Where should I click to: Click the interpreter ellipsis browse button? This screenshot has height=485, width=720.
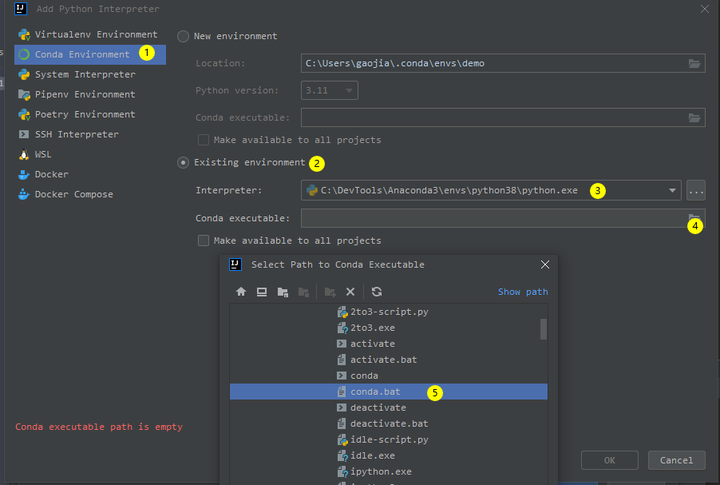pyautogui.click(x=696, y=190)
